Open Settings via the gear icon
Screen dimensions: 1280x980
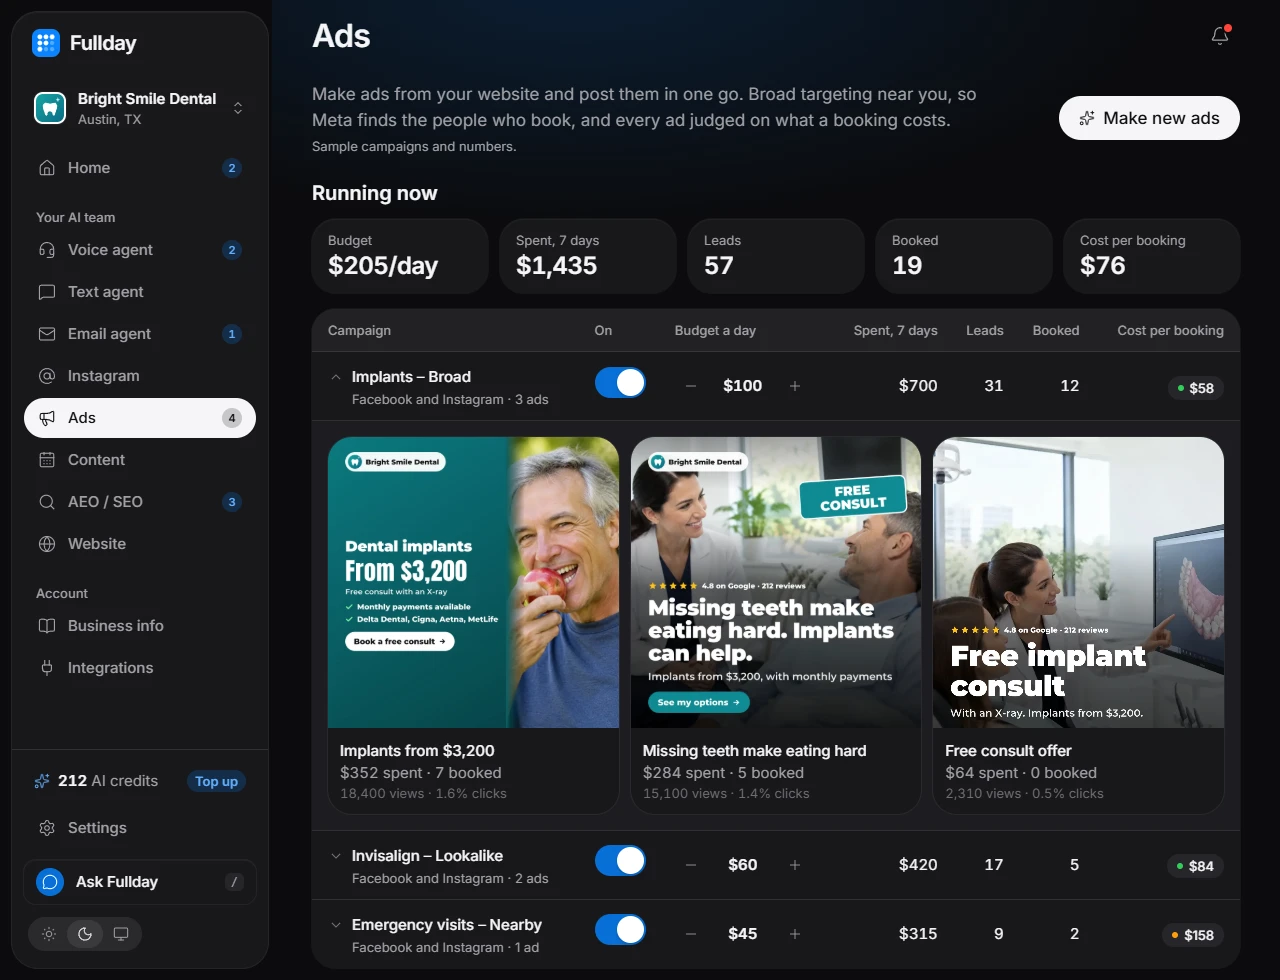click(x=46, y=828)
